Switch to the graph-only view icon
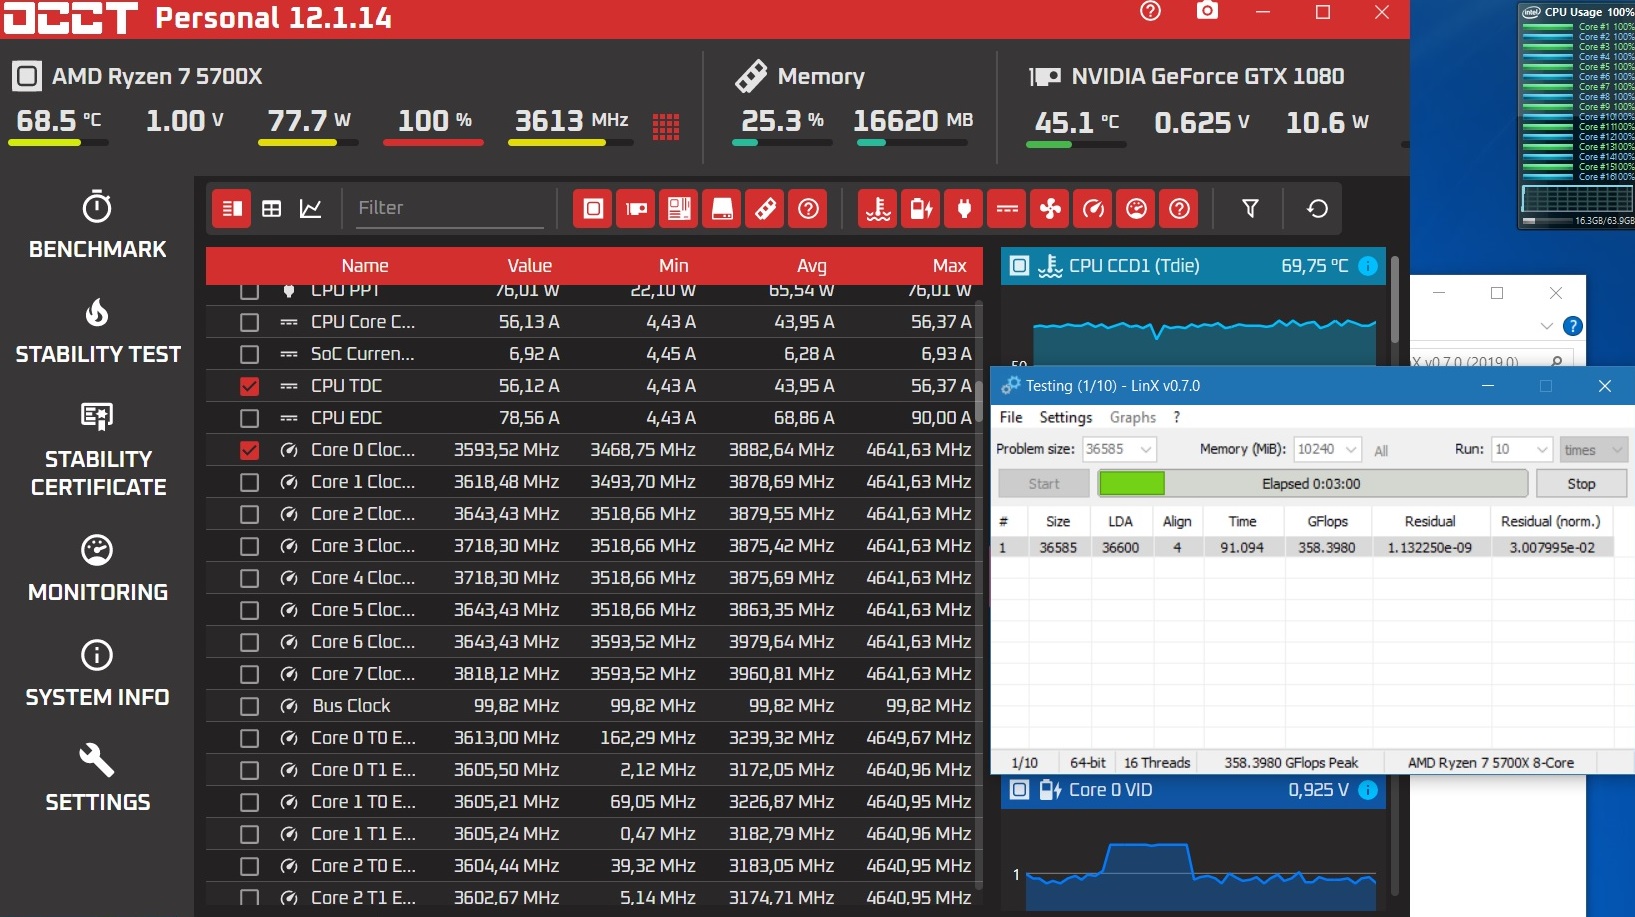The height and width of the screenshot is (917, 1635). coord(311,208)
